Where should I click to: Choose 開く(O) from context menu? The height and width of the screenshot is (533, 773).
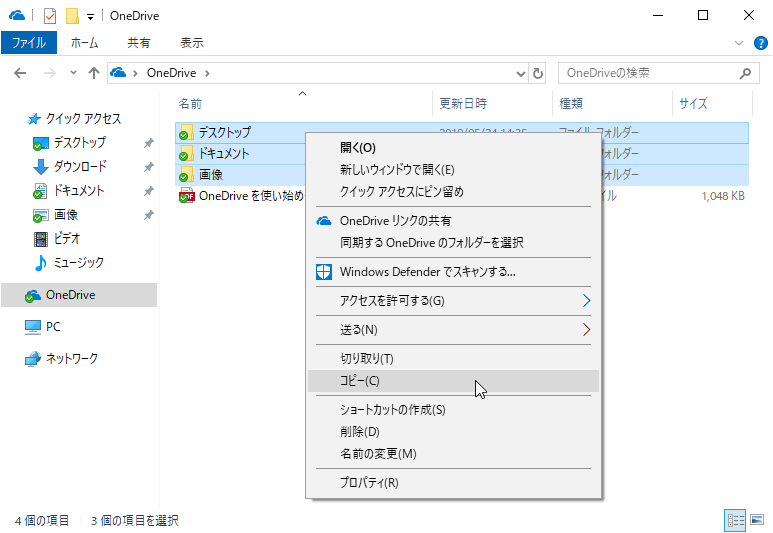(x=453, y=147)
